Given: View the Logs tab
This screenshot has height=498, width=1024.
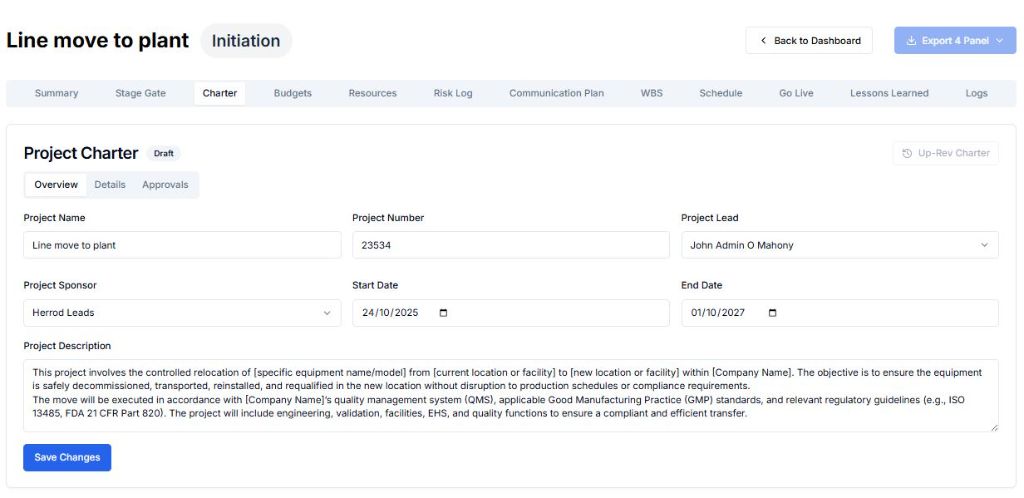Looking at the screenshot, I should tap(976, 93).
